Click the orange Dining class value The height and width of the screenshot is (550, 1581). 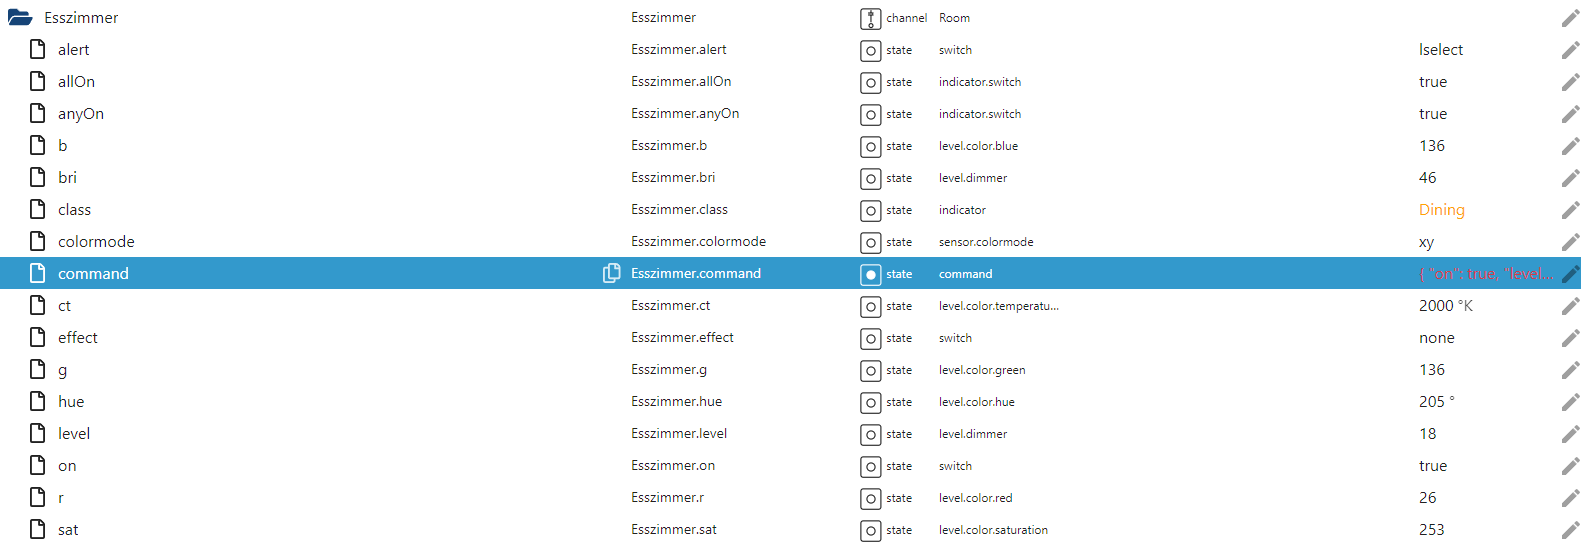(1441, 210)
